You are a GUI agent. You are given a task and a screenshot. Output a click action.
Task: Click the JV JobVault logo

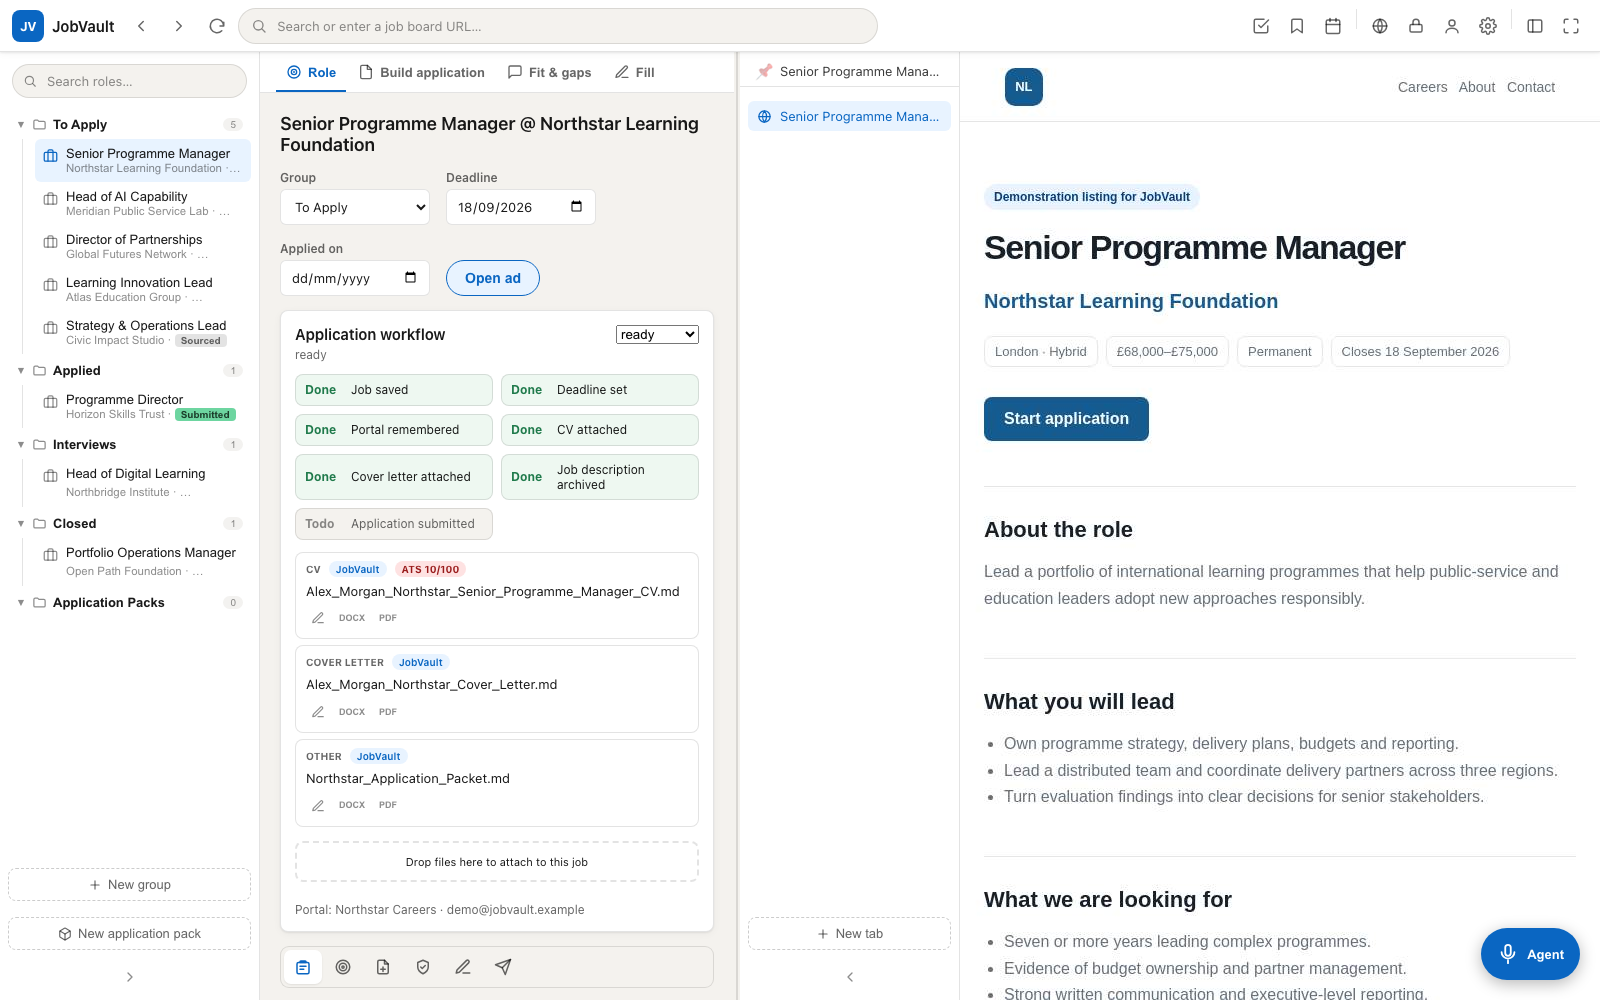pos(28,26)
